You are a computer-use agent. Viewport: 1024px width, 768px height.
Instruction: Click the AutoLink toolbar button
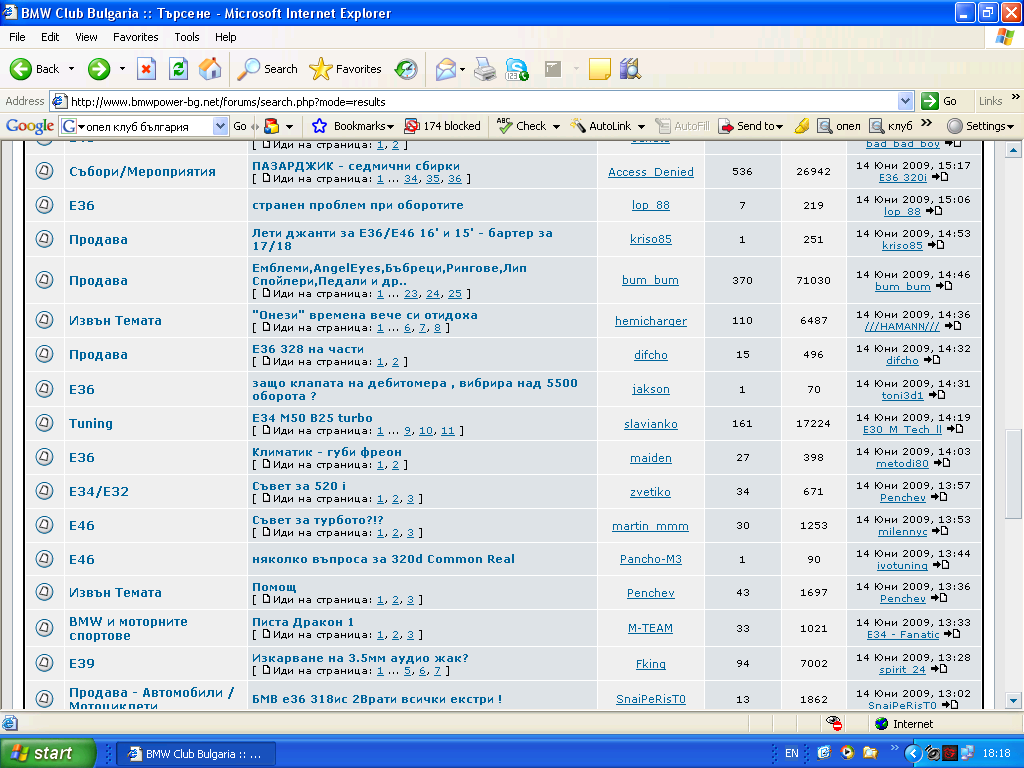click(601, 126)
